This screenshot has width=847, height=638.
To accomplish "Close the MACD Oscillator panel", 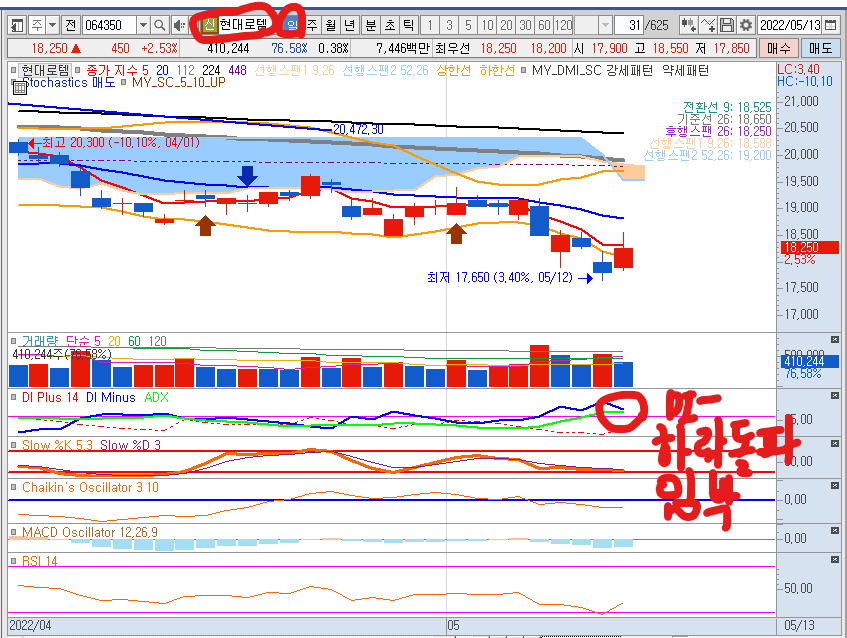I will [x=835, y=531].
